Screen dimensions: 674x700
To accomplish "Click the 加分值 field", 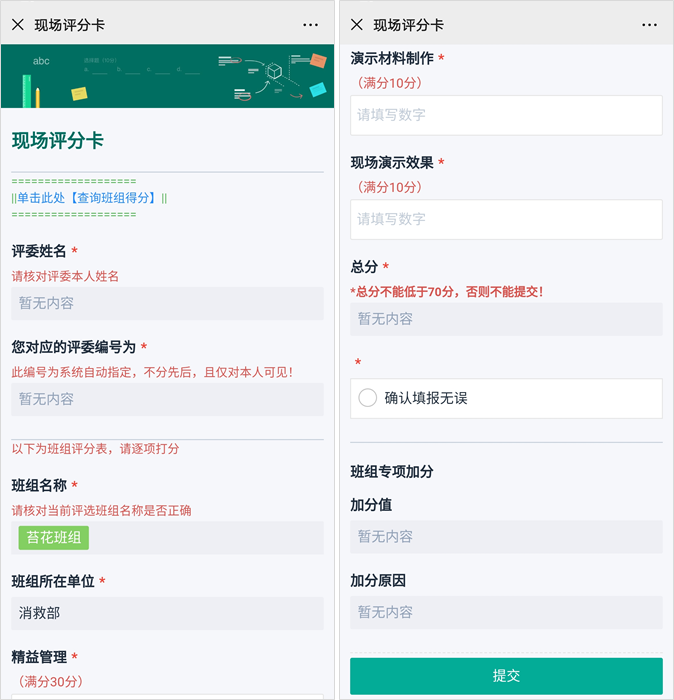I will click(x=506, y=537).
